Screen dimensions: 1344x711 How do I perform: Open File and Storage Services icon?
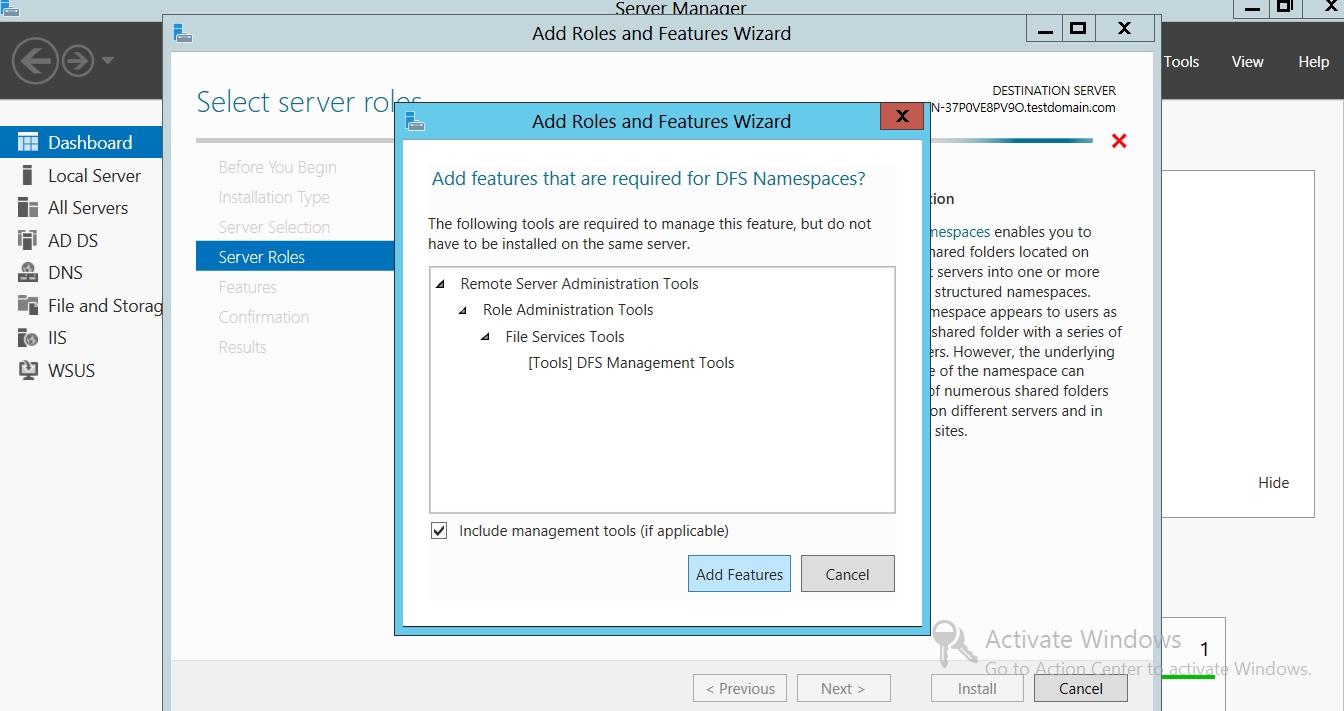(x=28, y=305)
